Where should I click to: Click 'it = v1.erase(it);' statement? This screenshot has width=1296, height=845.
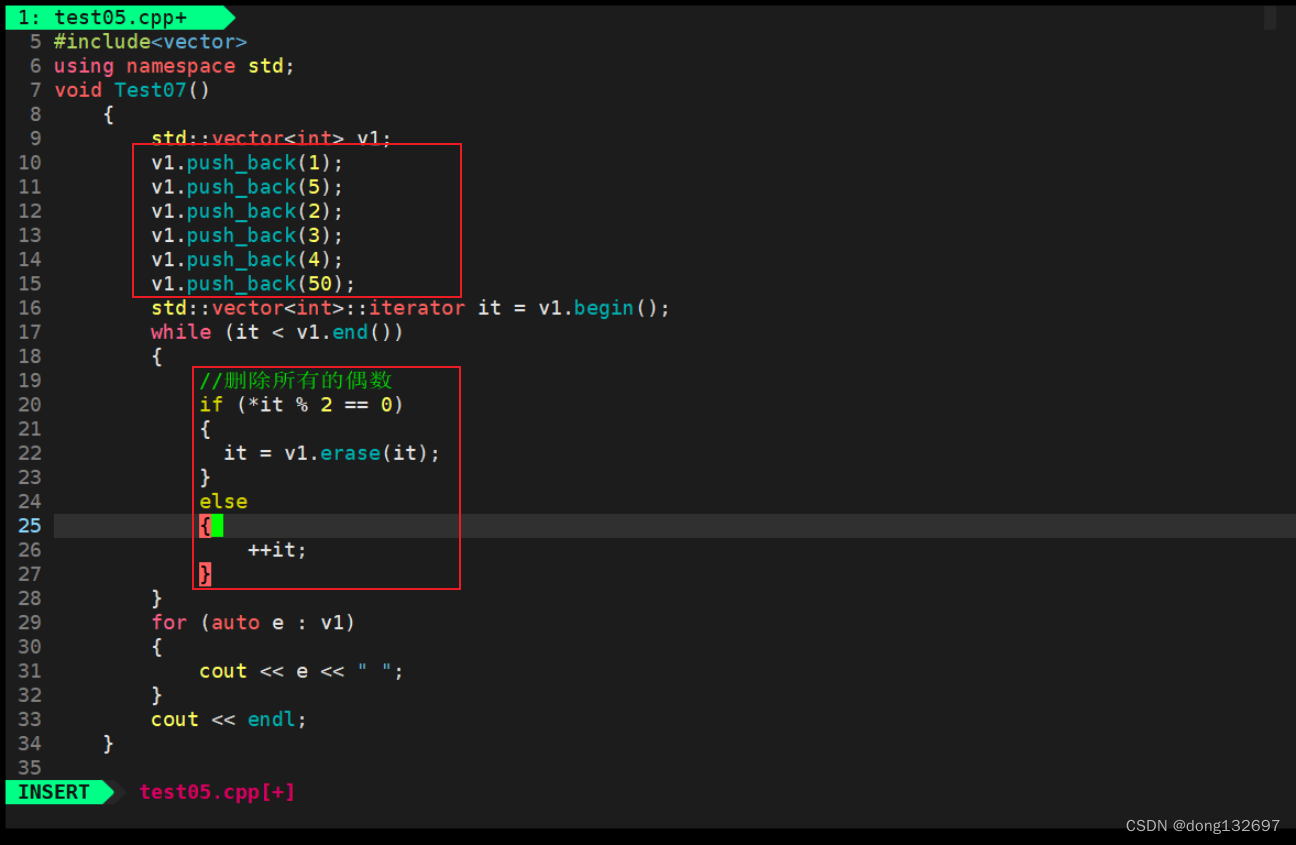coord(331,453)
